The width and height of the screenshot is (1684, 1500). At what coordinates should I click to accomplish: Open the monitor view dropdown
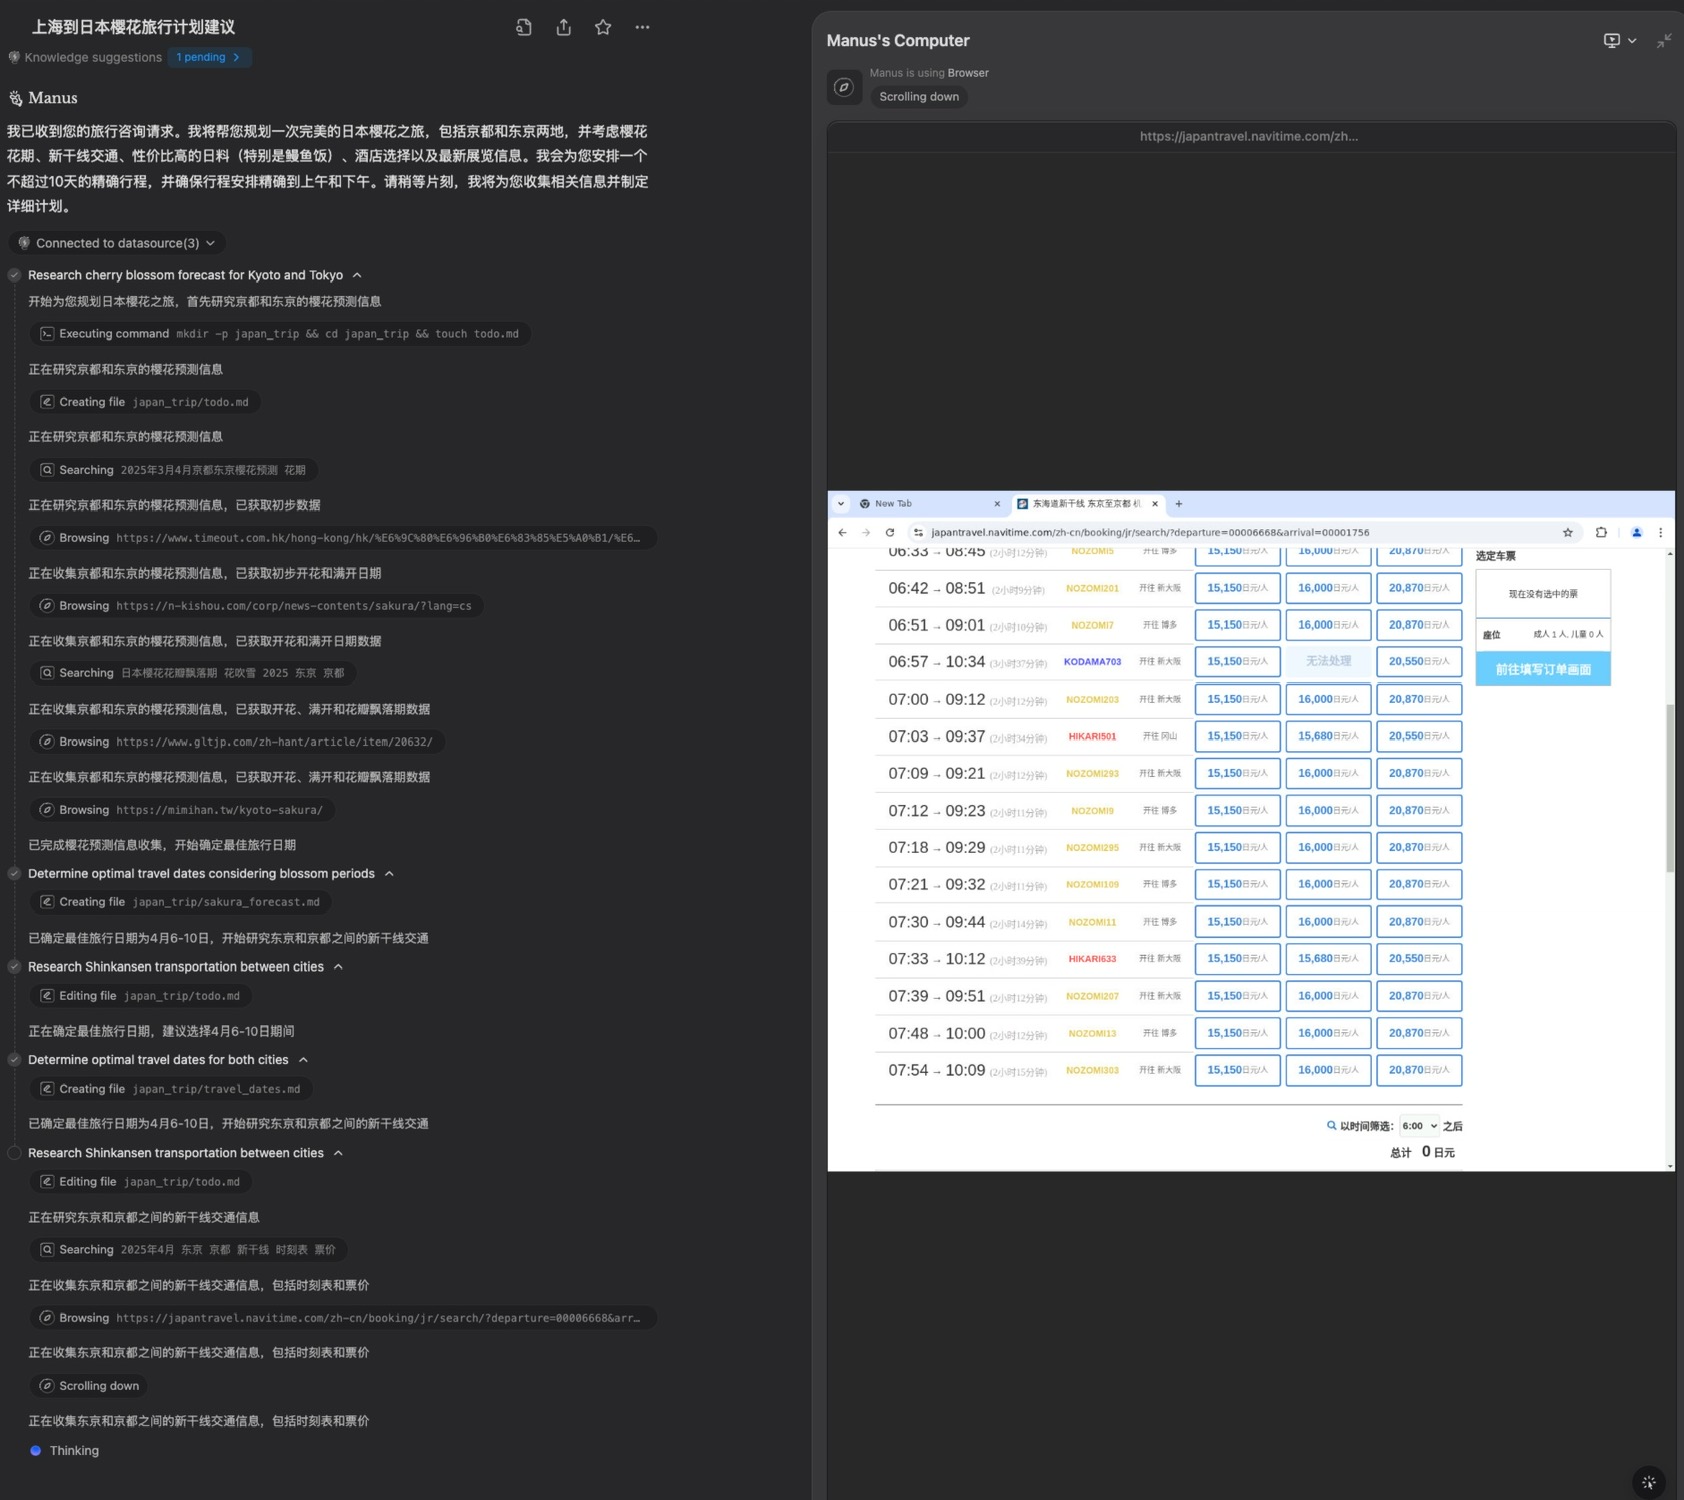coord(1619,41)
